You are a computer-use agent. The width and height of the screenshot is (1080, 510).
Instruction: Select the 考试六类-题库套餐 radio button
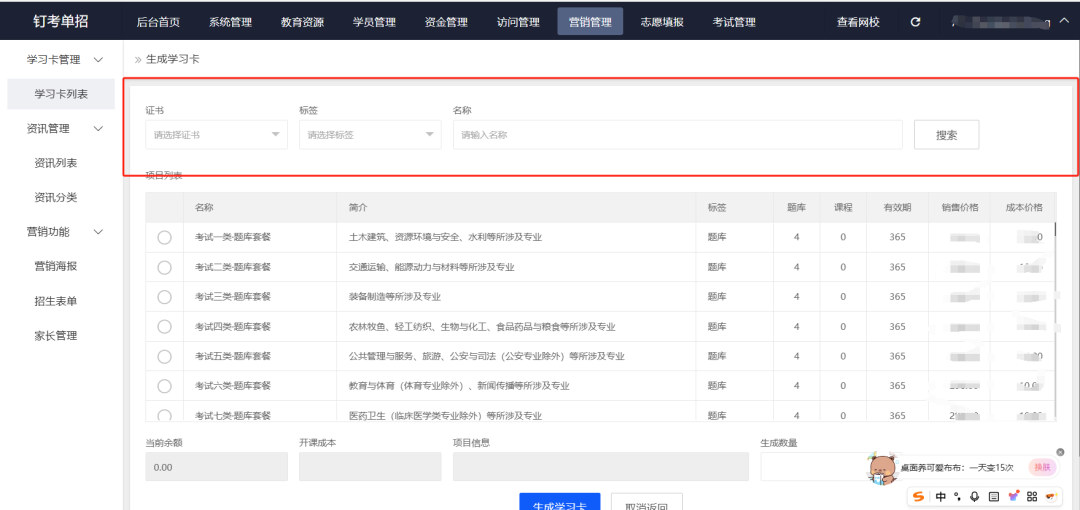tap(165, 386)
